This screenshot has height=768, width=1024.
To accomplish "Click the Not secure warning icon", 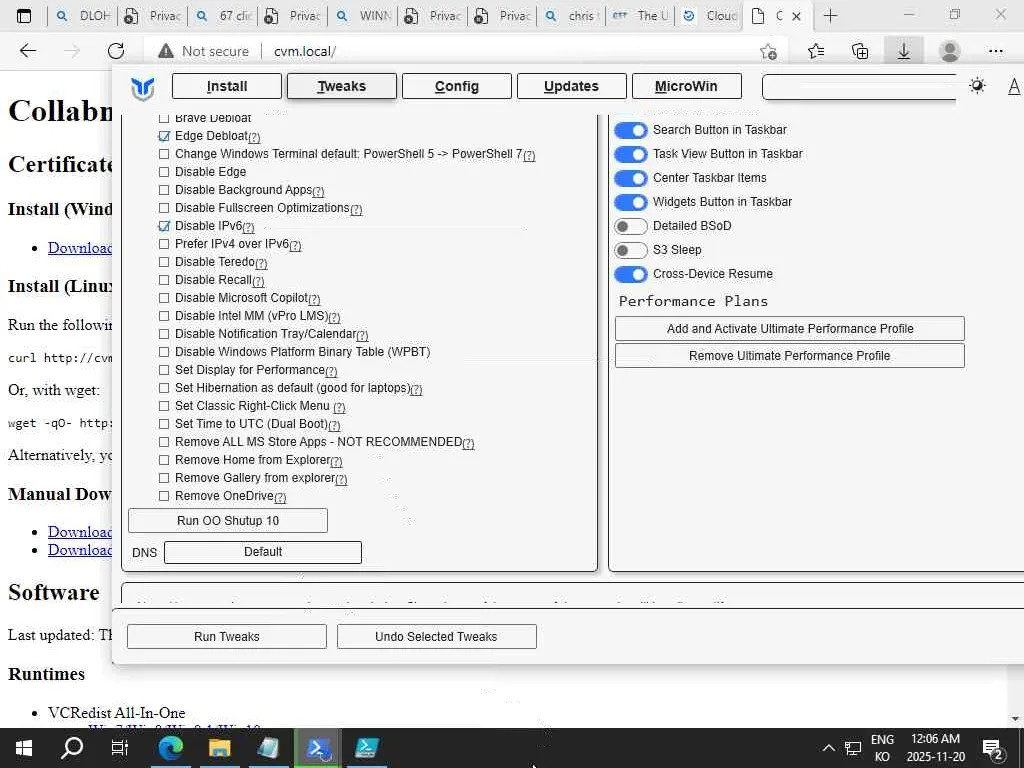I will pyautogui.click(x=166, y=51).
